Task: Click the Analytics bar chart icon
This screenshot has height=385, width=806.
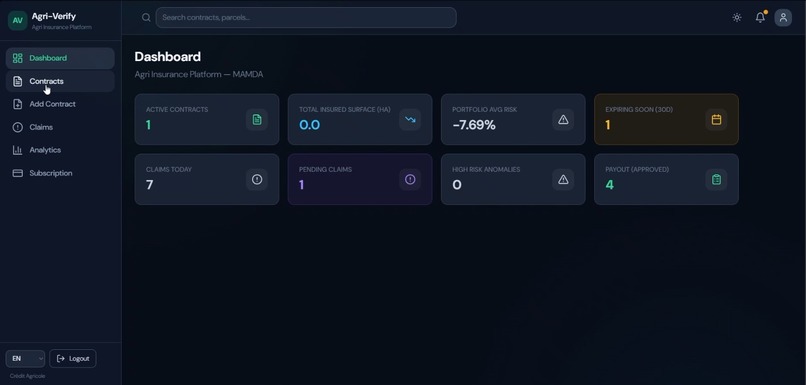Action: click(x=17, y=150)
